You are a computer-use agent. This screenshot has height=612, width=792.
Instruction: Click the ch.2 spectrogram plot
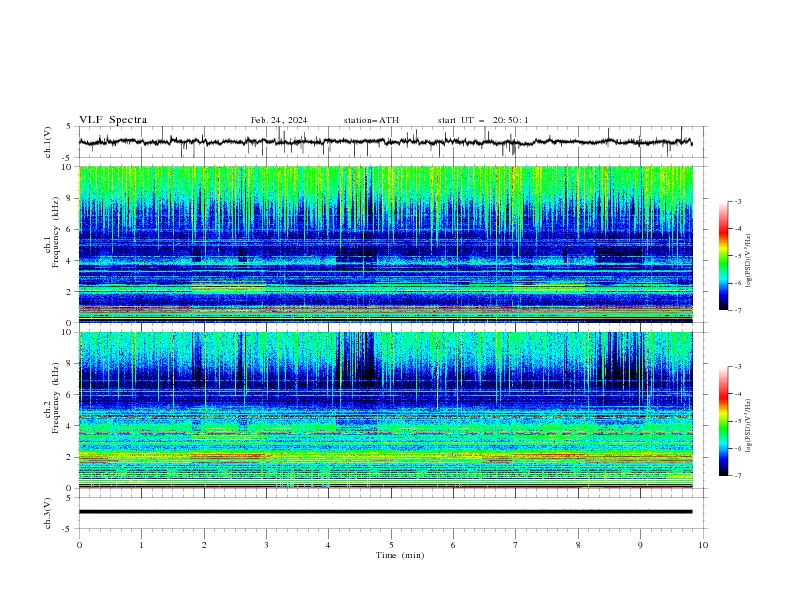click(386, 410)
